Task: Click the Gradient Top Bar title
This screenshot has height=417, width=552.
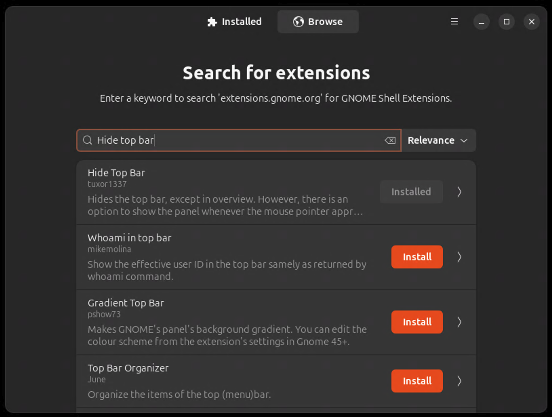Action: pyautogui.click(x=126, y=303)
